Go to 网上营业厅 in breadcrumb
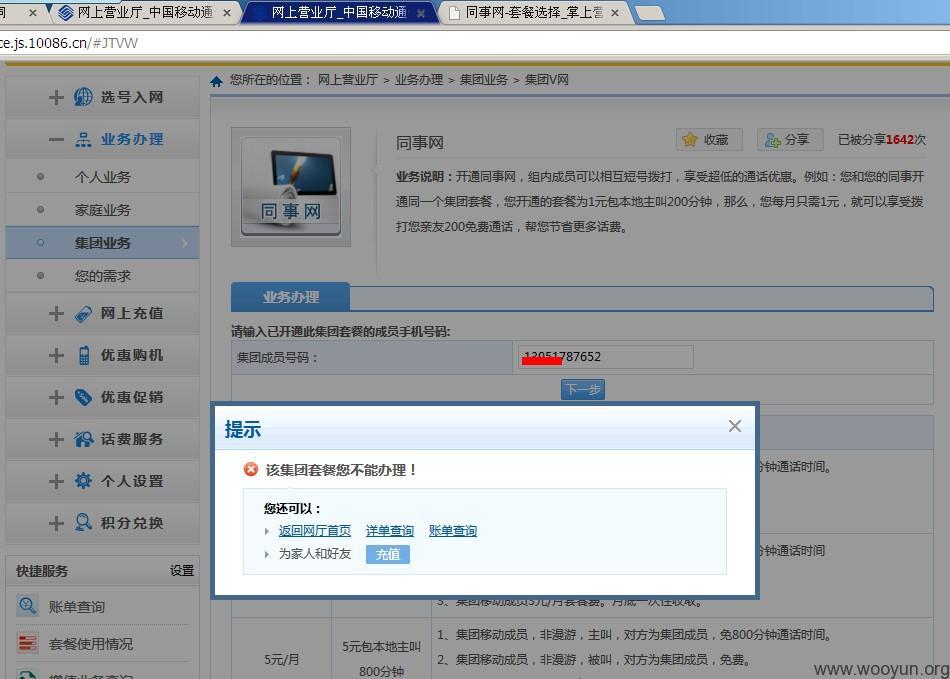The width and height of the screenshot is (950, 679). click(x=348, y=80)
